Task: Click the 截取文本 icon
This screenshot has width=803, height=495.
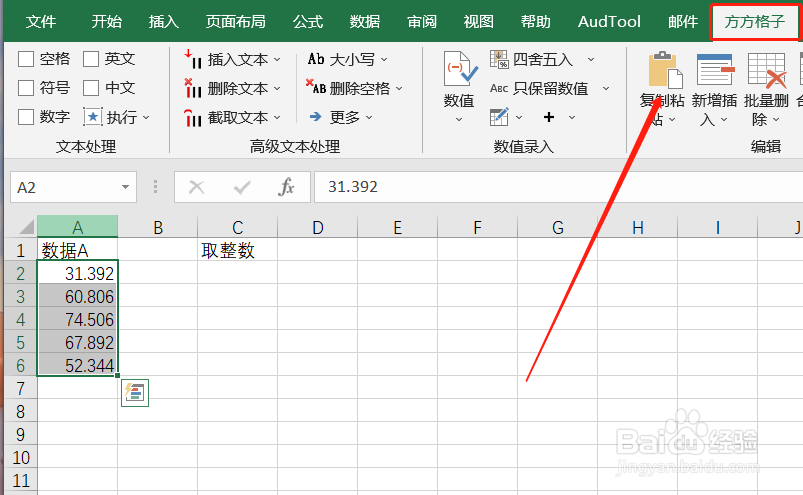Action: (193, 118)
